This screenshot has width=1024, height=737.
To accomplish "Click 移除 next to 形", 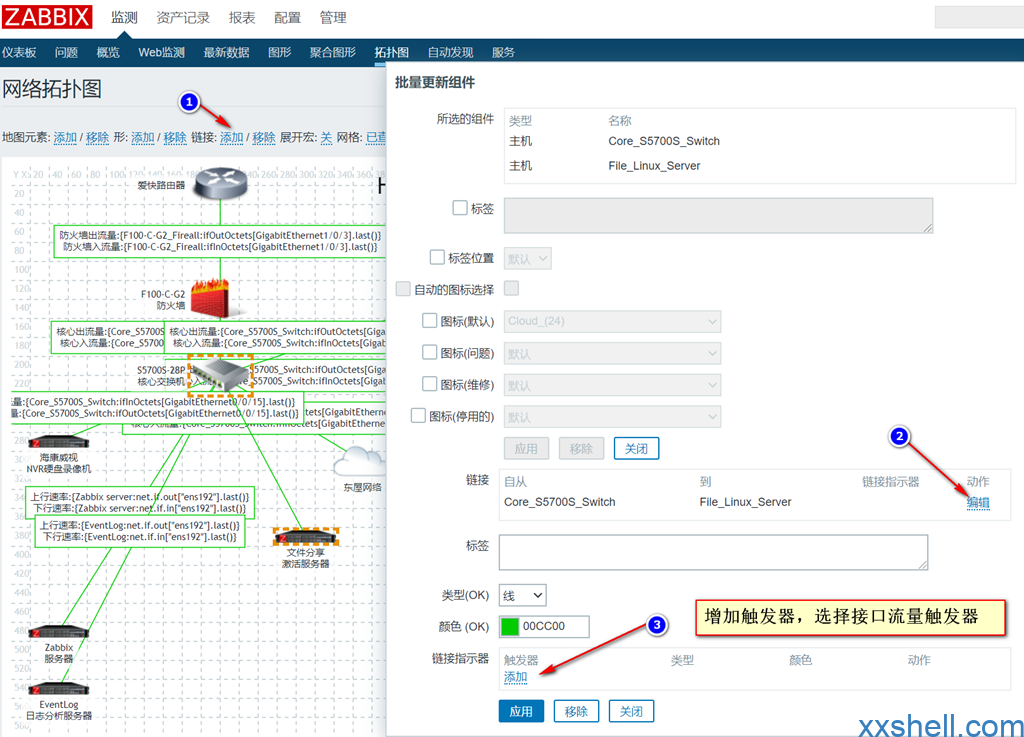I will (x=175, y=137).
